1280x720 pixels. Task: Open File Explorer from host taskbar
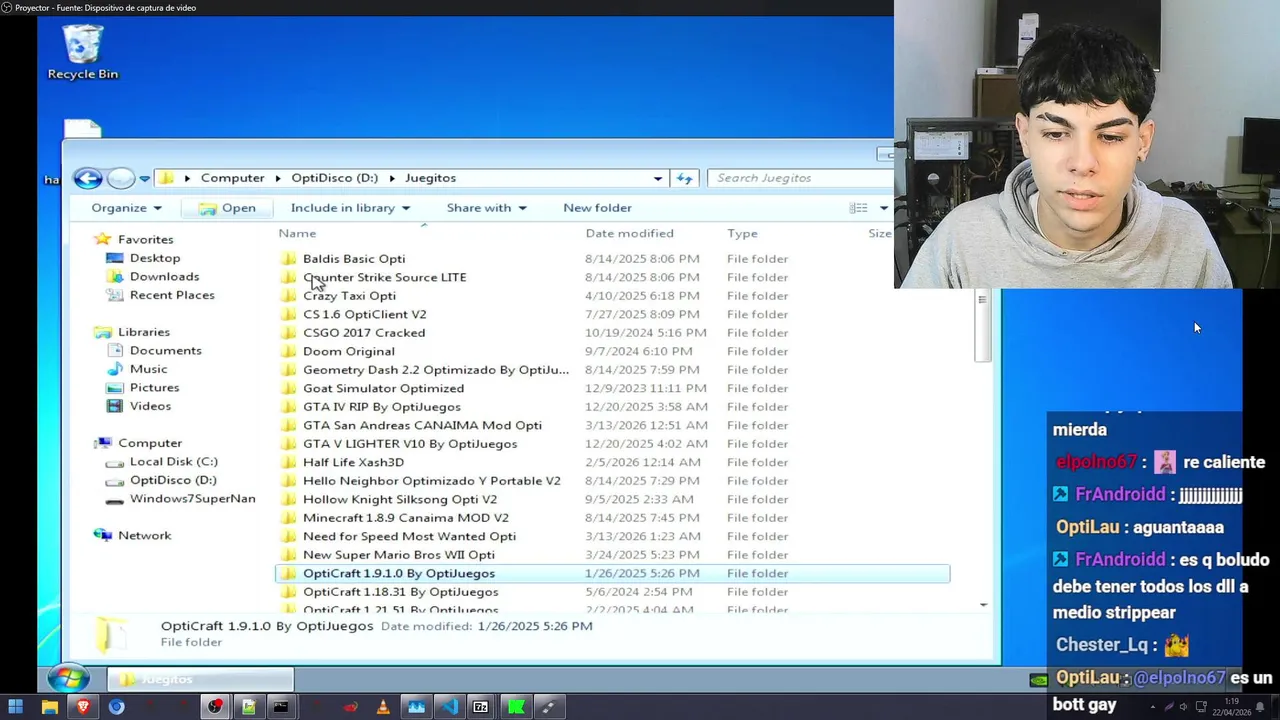(50, 707)
